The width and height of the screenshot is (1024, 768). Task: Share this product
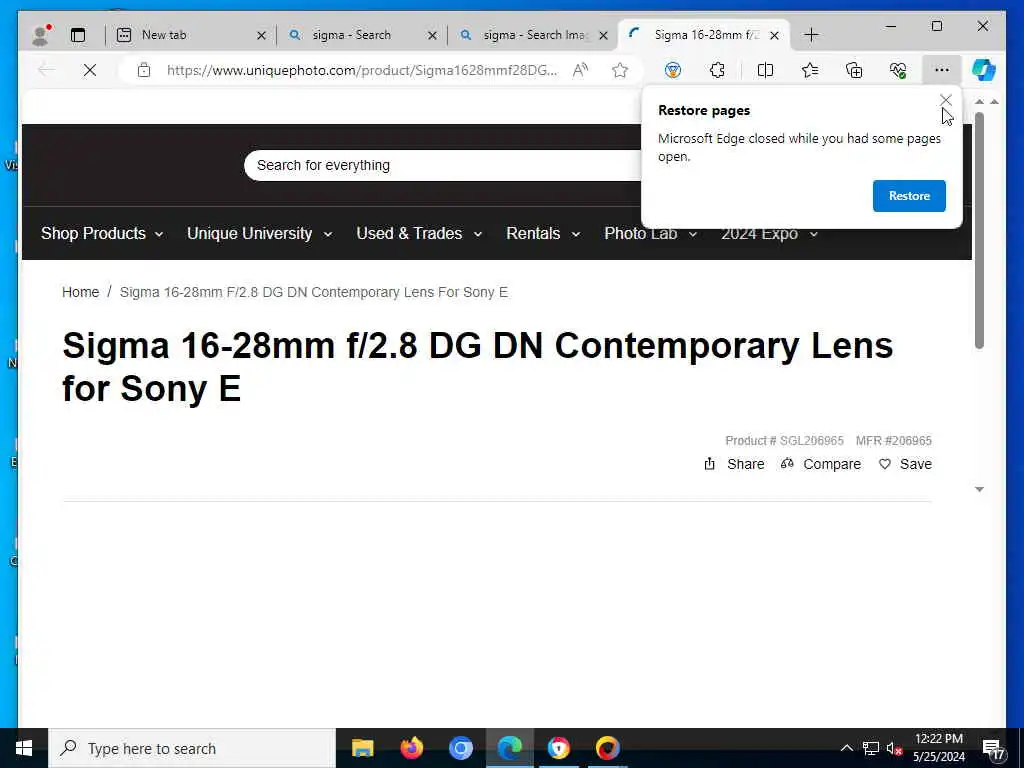pos(734,464)
